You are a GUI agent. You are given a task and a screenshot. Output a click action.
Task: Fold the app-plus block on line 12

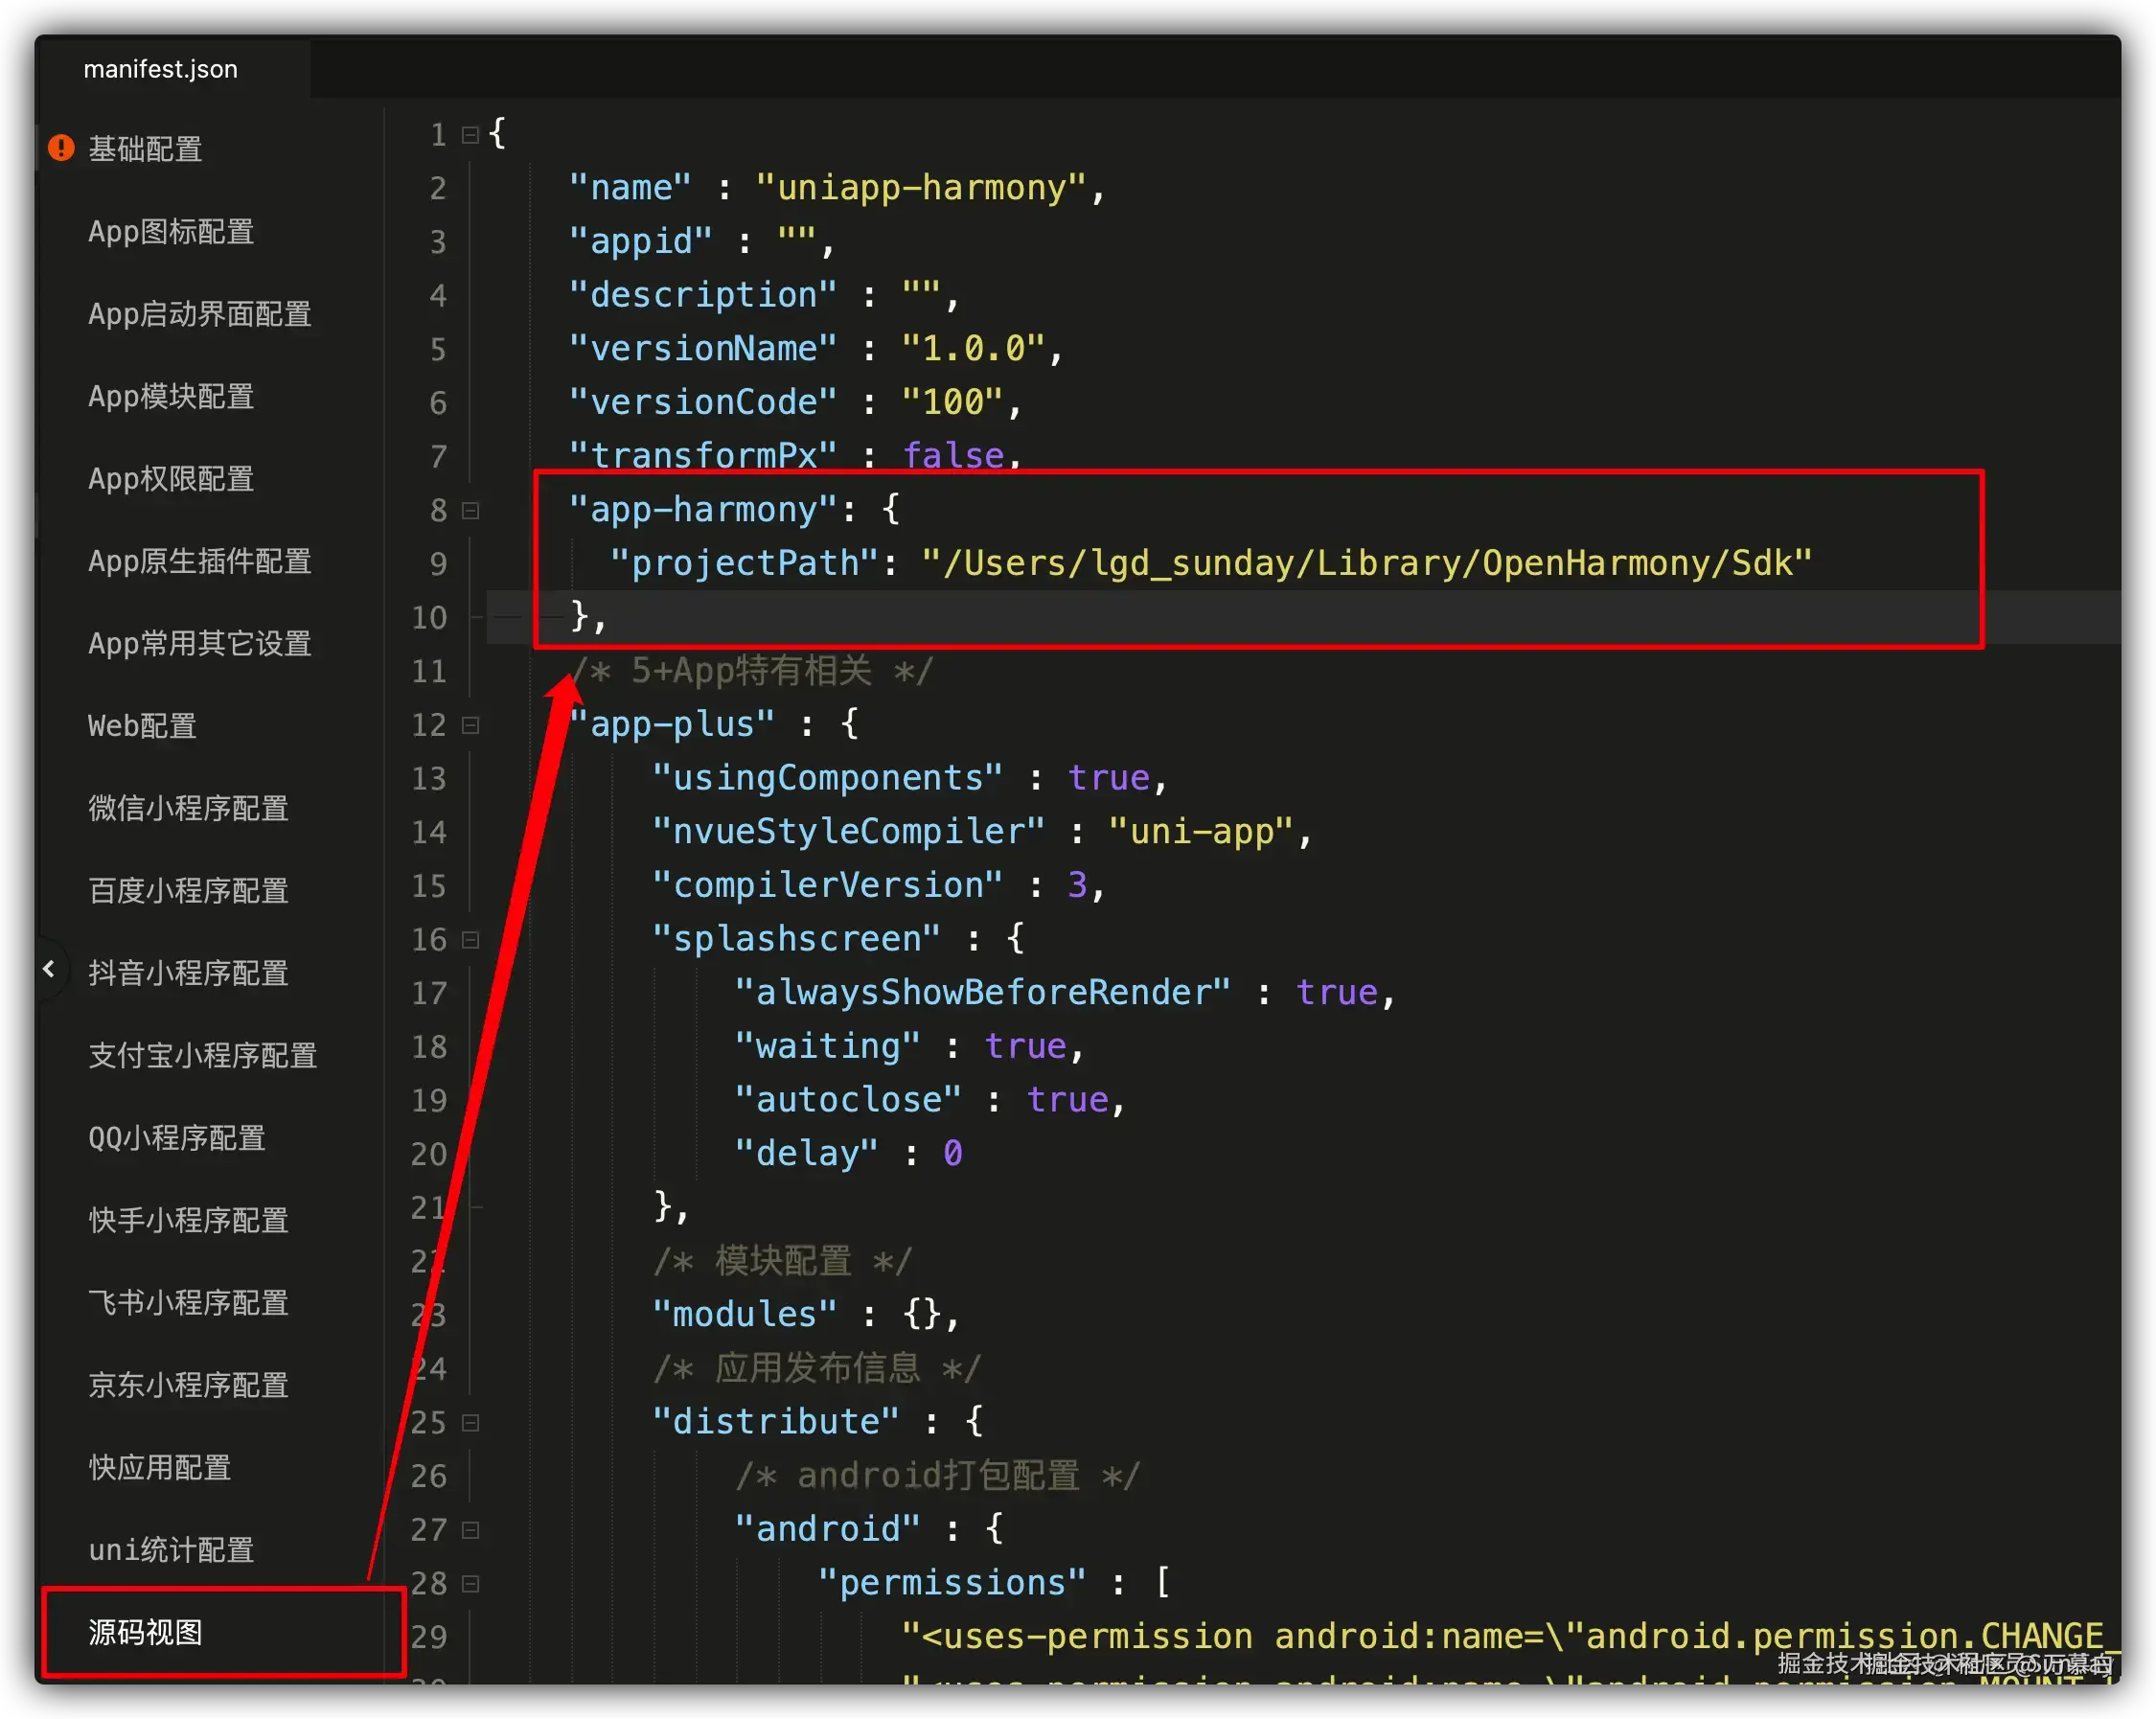pos(470,725)
